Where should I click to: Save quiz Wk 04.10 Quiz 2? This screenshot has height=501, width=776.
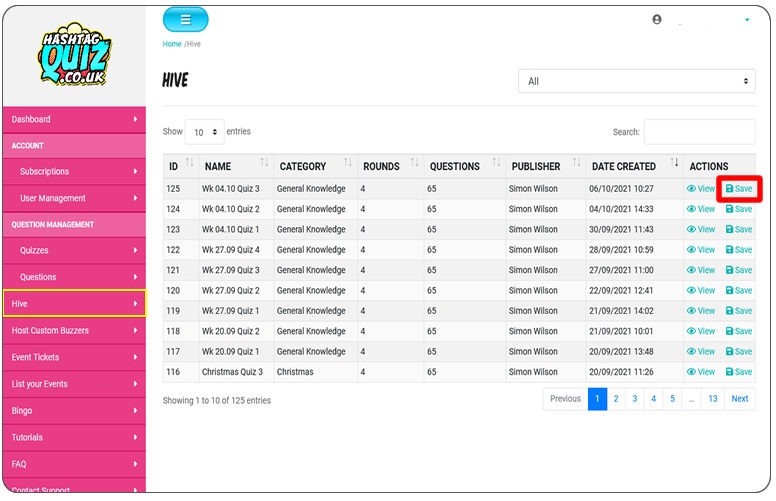[x=739, y=209]
